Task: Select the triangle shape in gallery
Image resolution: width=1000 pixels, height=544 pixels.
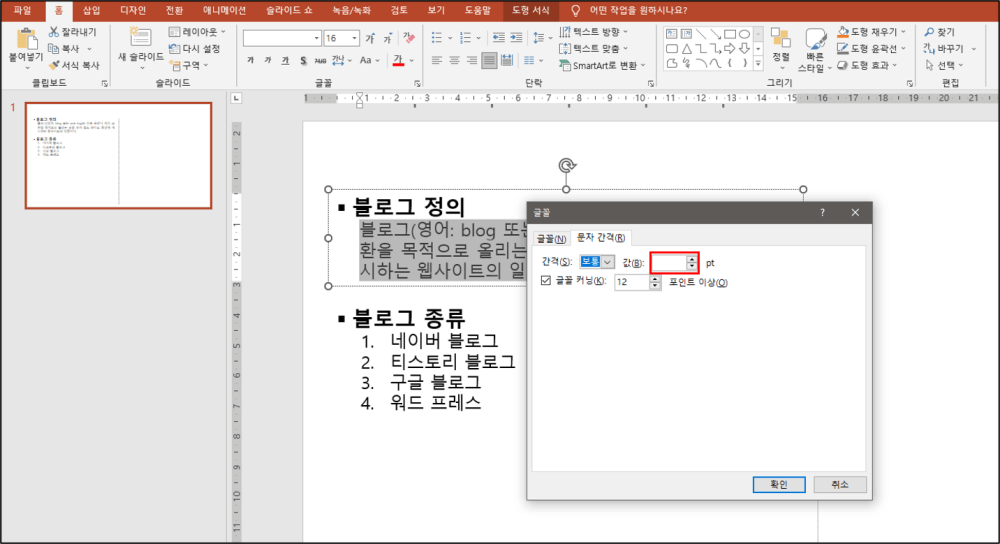Action: coord(686,48)
